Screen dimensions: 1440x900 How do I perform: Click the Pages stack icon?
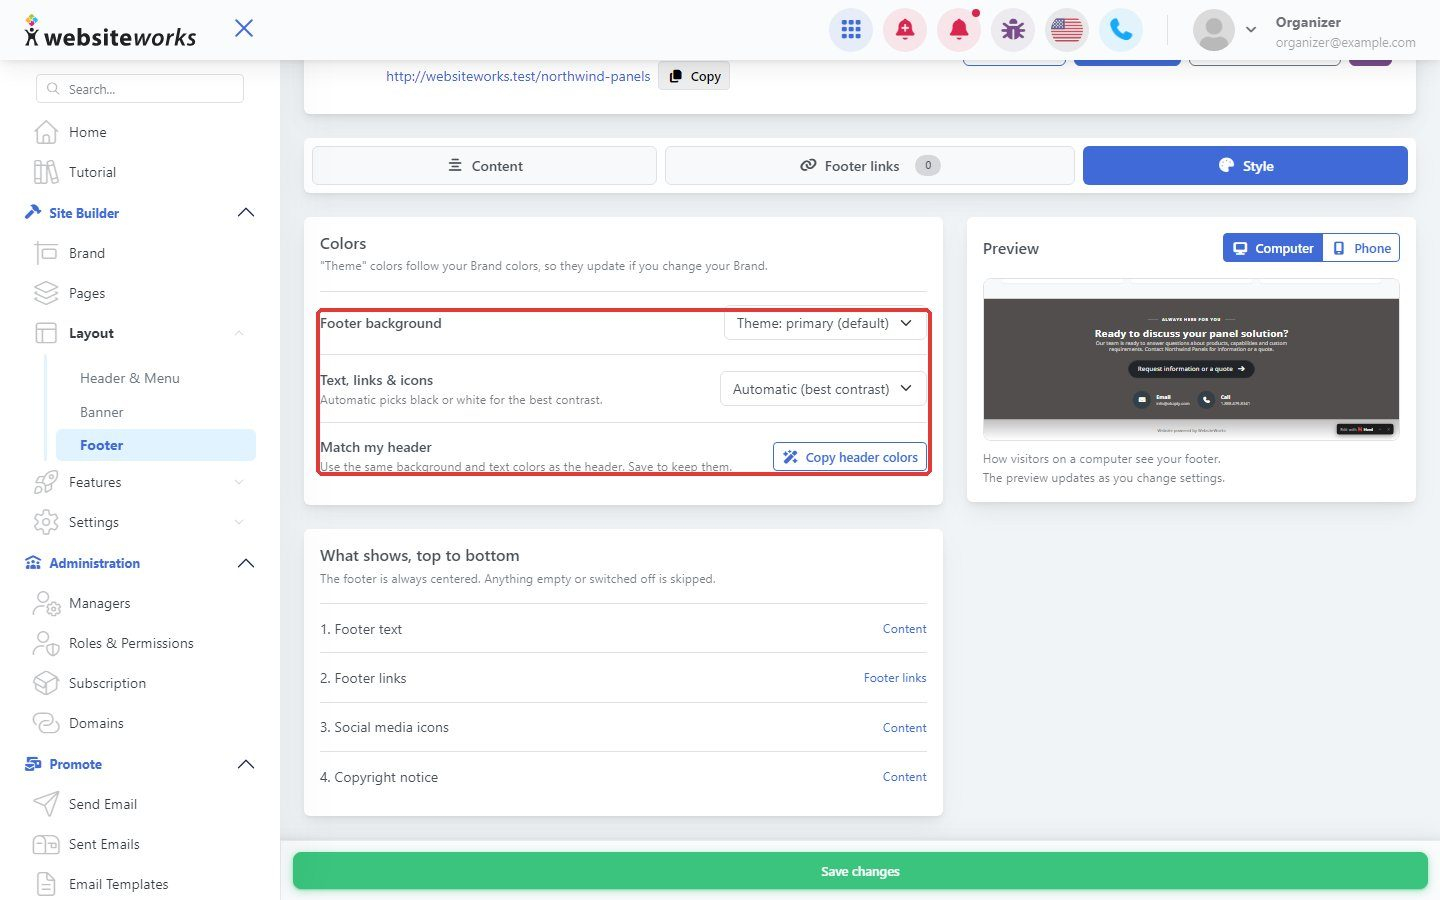click(x=46, y=293)
